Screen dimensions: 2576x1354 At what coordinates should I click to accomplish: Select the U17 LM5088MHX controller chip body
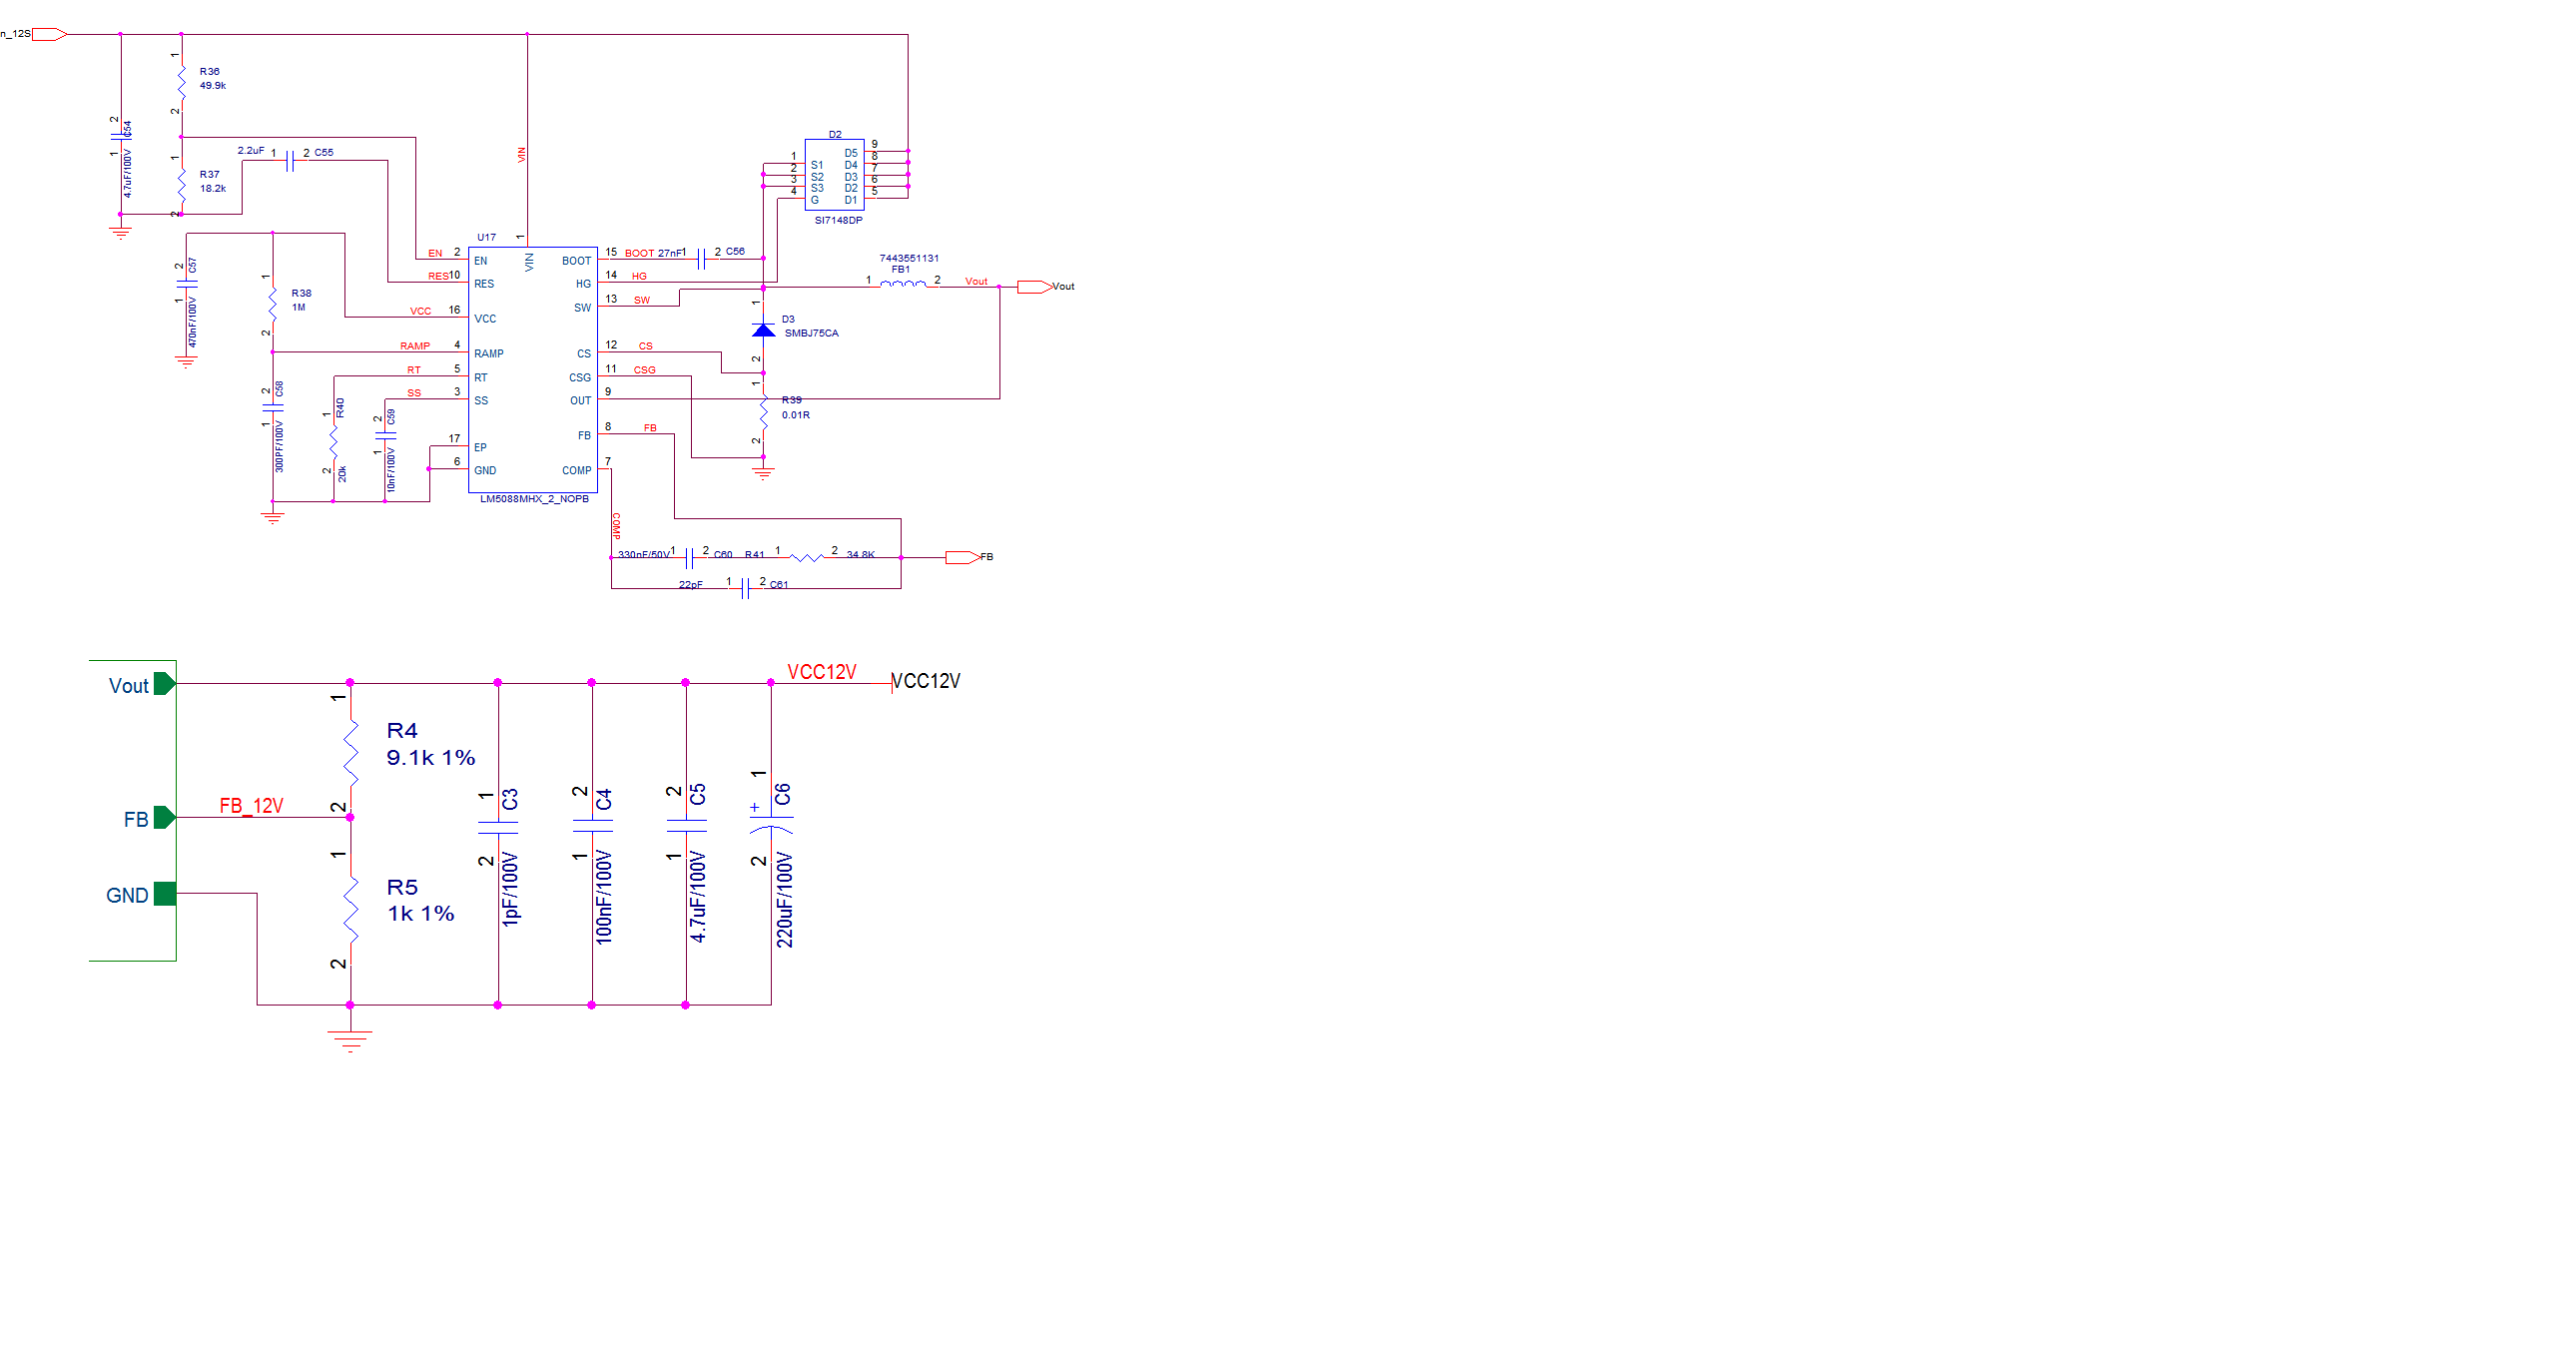(x=532, y=370)
